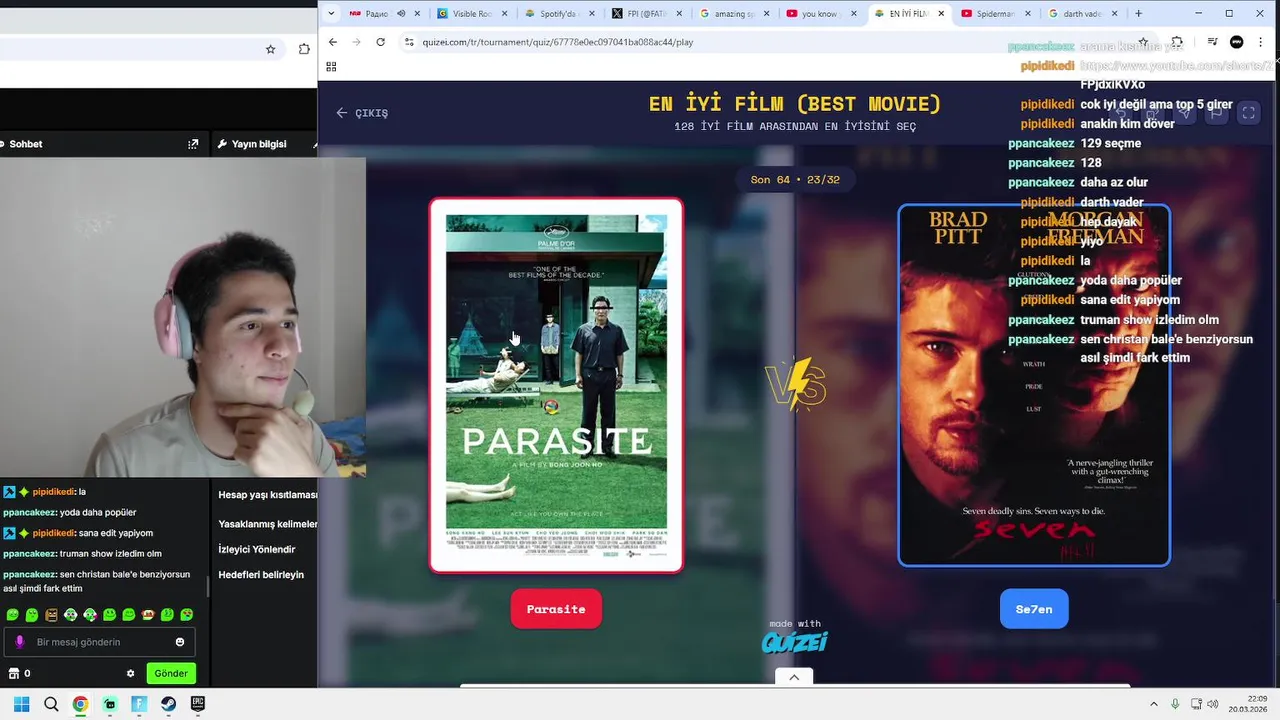This screenshot has height=720, width=1280.
Task: Click the chat message input field
Action: [100, 642]
